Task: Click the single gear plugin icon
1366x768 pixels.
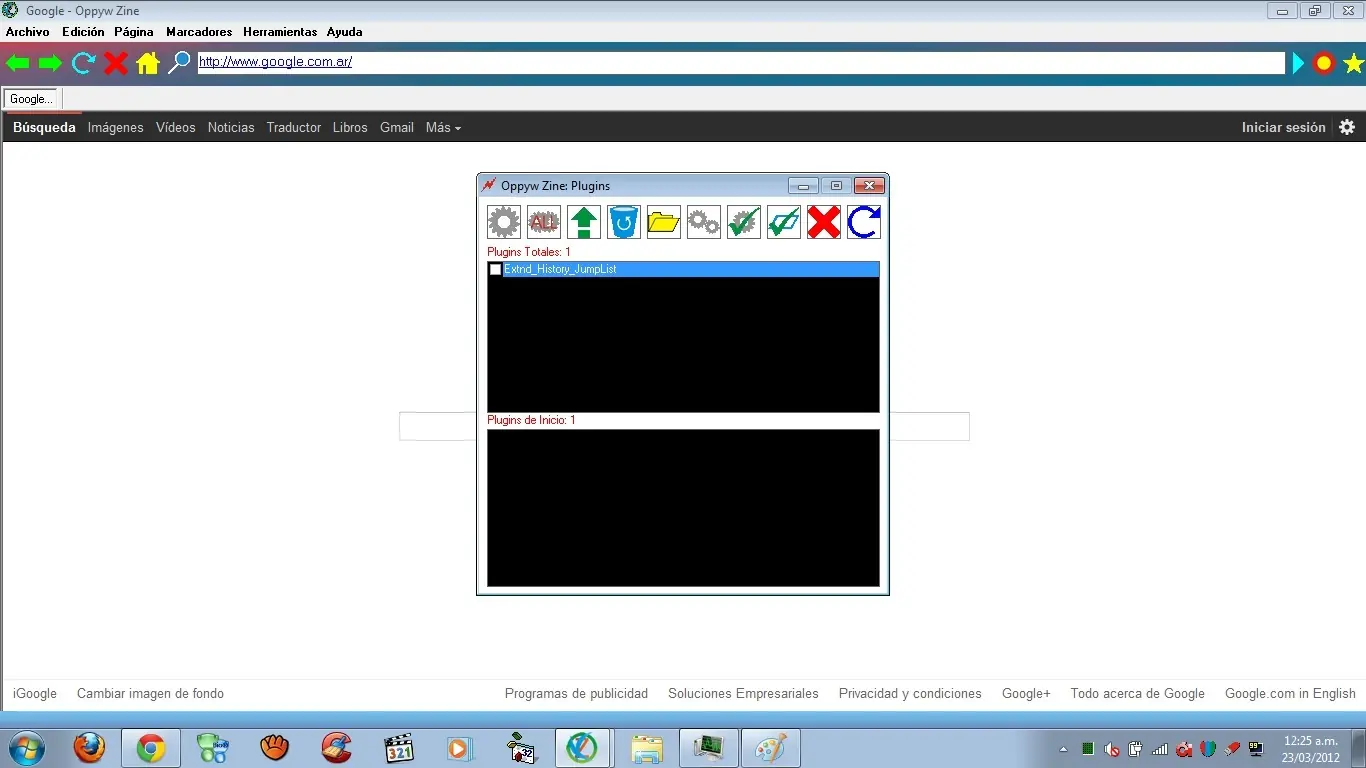Action: 504,222
